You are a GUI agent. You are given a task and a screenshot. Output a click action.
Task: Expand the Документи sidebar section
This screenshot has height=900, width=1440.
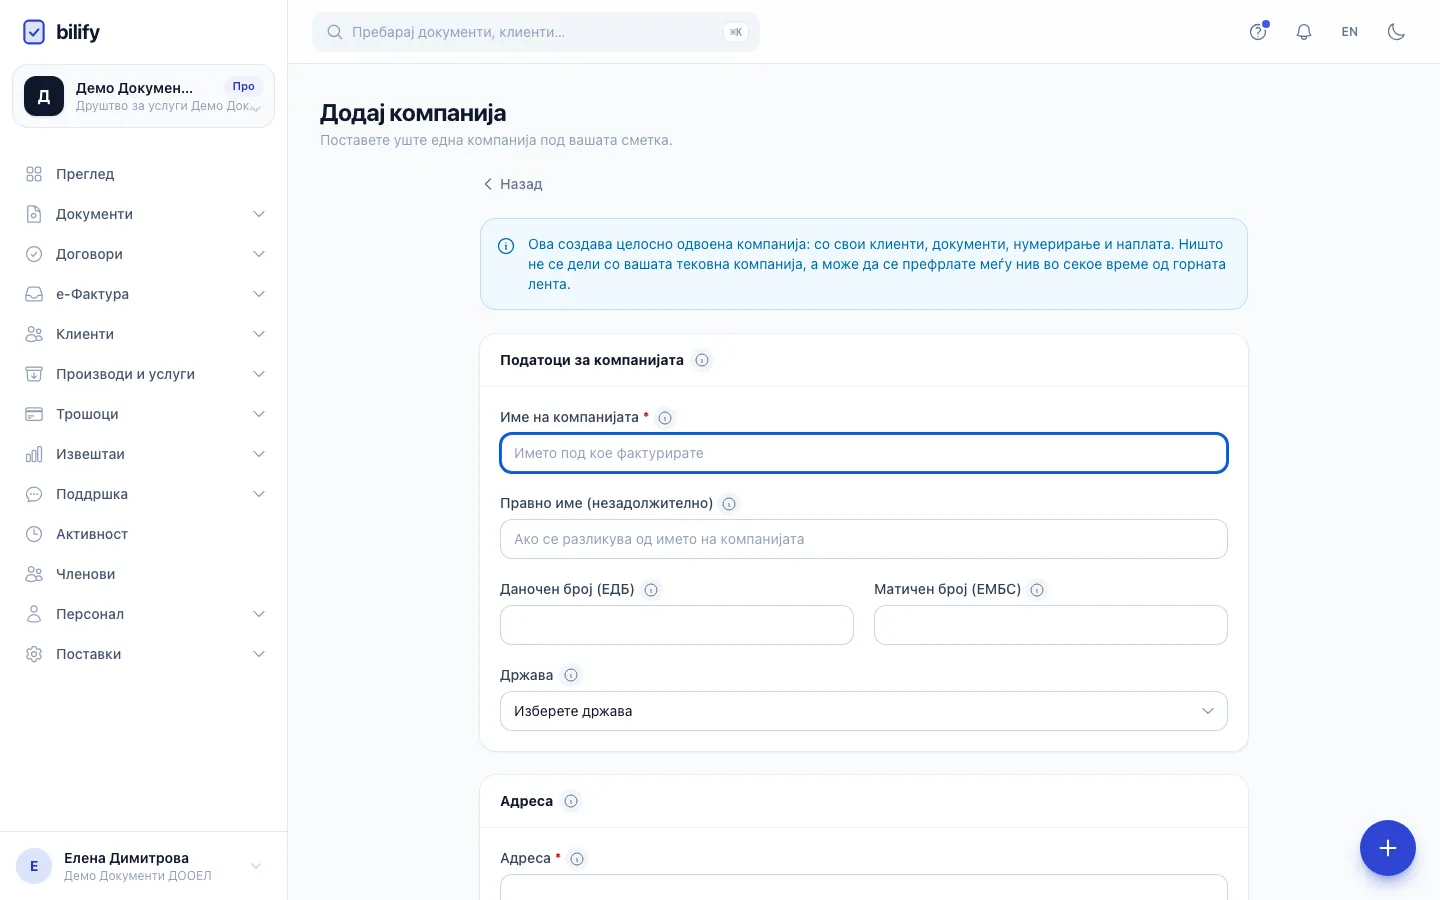click(143, 214)
